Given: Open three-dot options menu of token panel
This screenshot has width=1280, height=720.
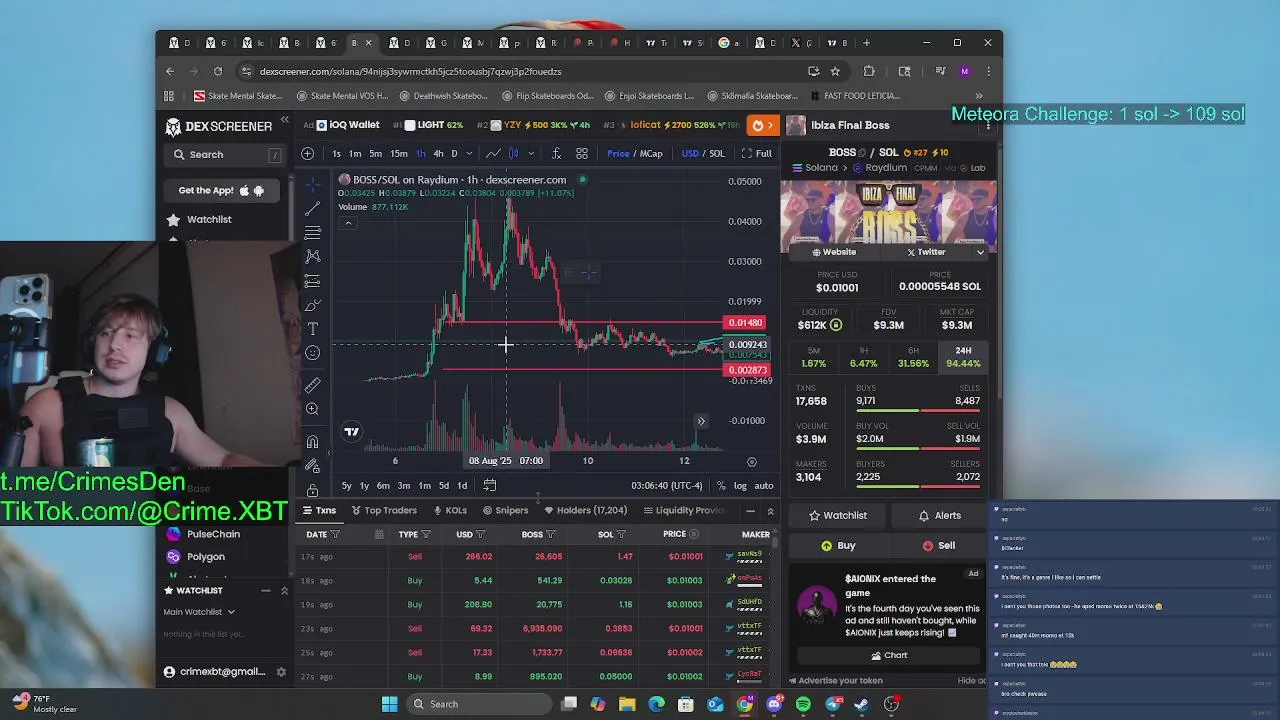Looking at the screenshot, I should click(988, 125).
